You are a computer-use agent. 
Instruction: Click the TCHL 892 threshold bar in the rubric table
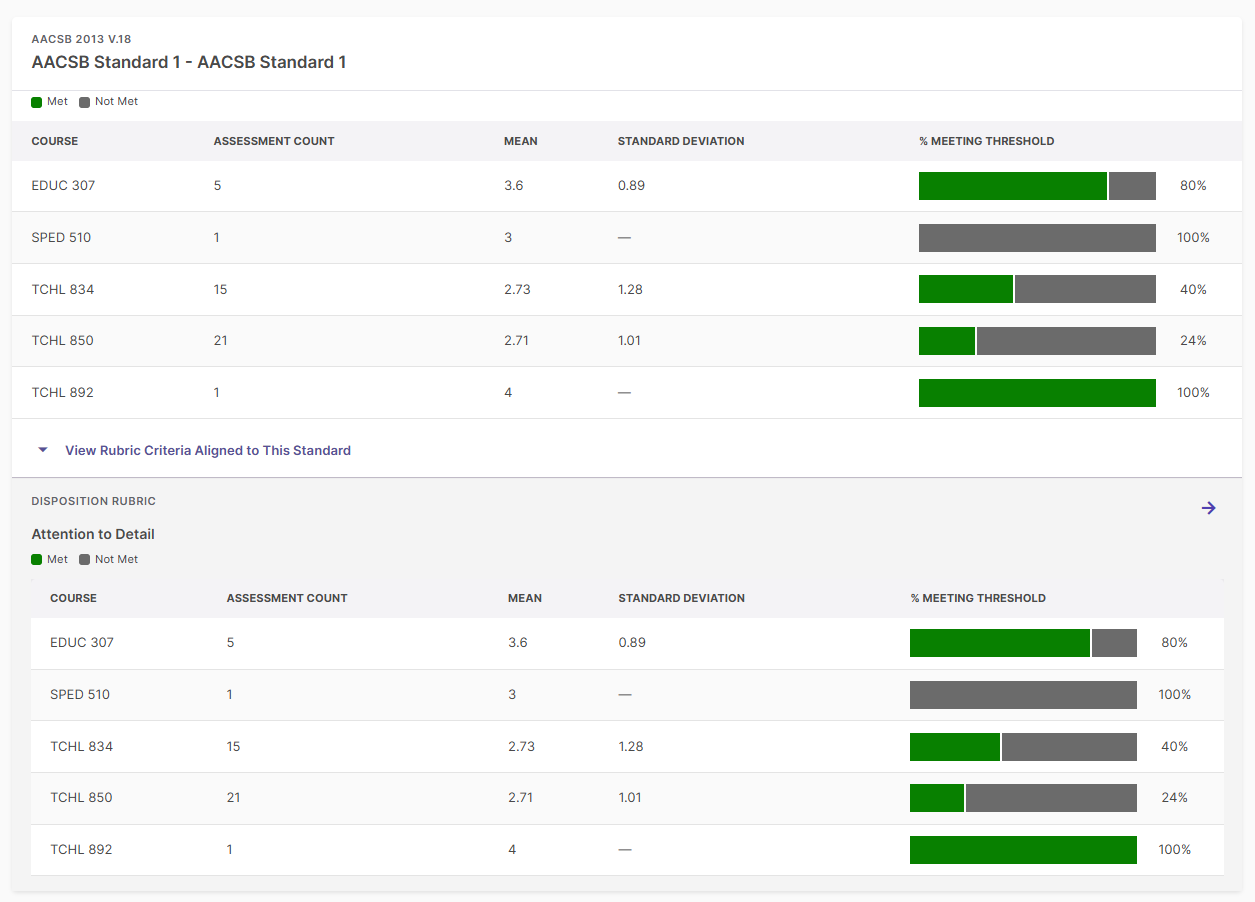coord(1023,850)
